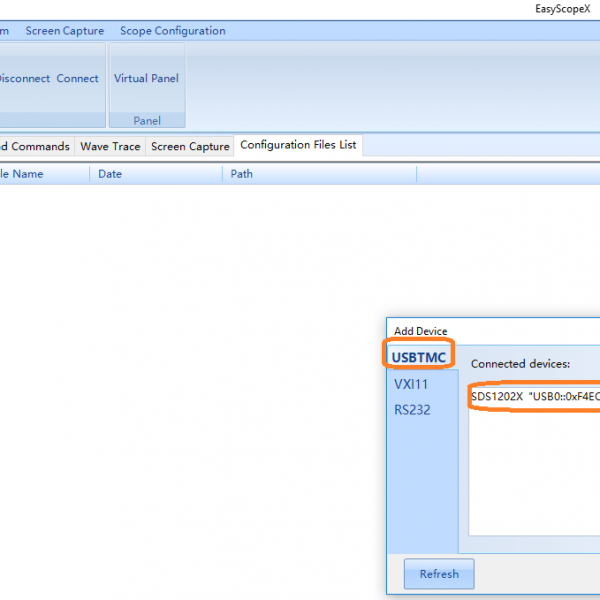Choose the RS232 connection type
This screenshot has width=600, height=600.
[x=412, y=410]
